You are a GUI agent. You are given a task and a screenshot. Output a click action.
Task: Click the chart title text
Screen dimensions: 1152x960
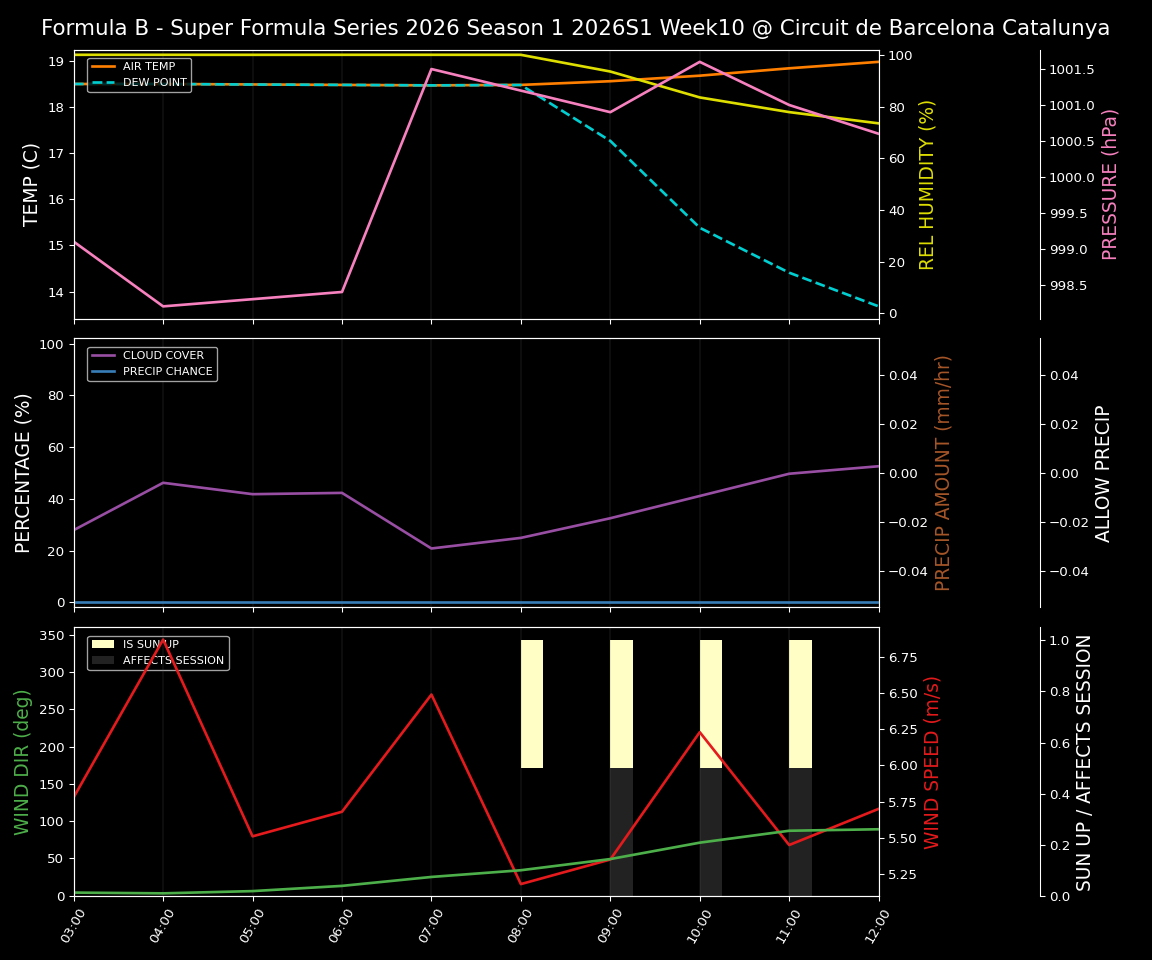(x=576, y=28)
